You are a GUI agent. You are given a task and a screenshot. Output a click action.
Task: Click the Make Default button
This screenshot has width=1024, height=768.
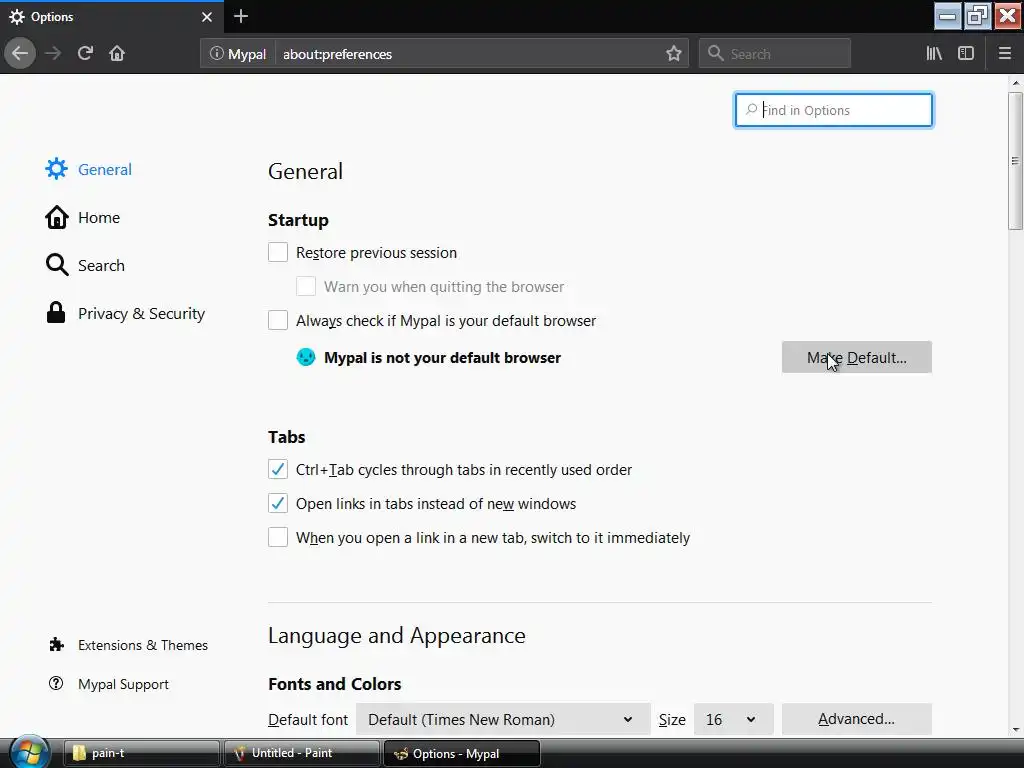pos(857,357)
